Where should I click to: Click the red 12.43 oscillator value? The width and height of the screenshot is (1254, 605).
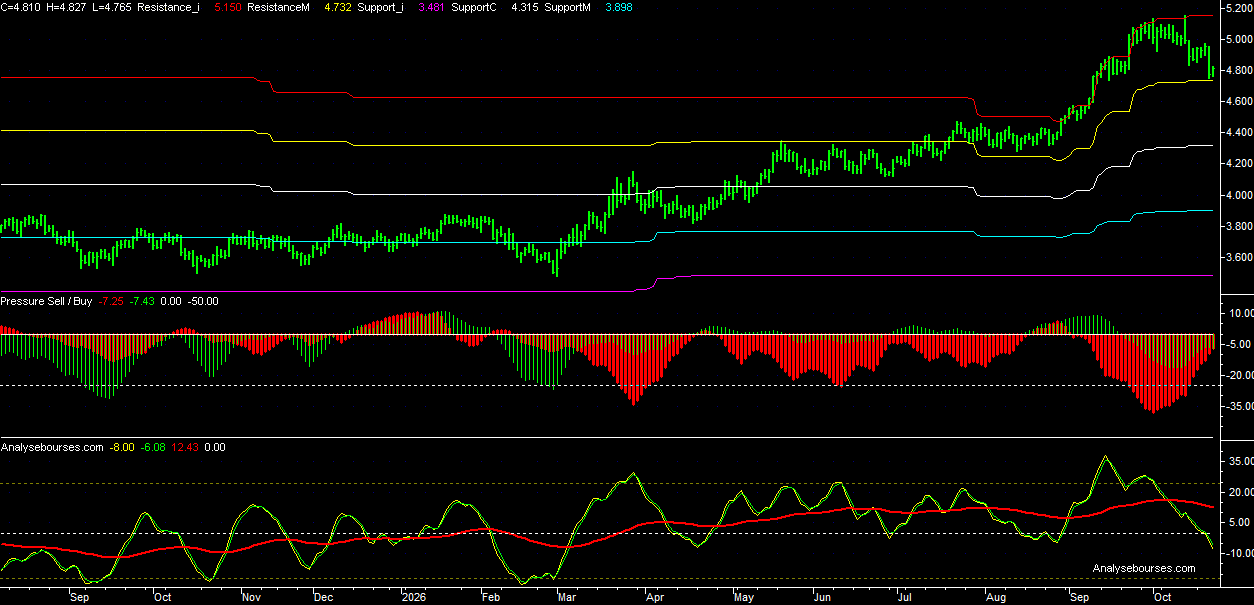(186, 448)
